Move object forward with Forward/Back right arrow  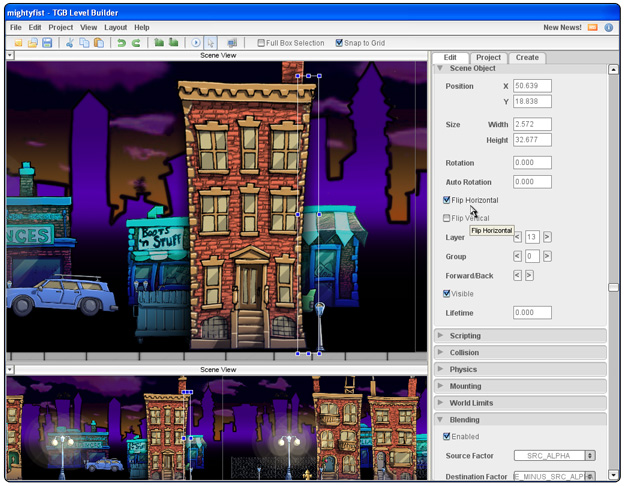(529, 275)
